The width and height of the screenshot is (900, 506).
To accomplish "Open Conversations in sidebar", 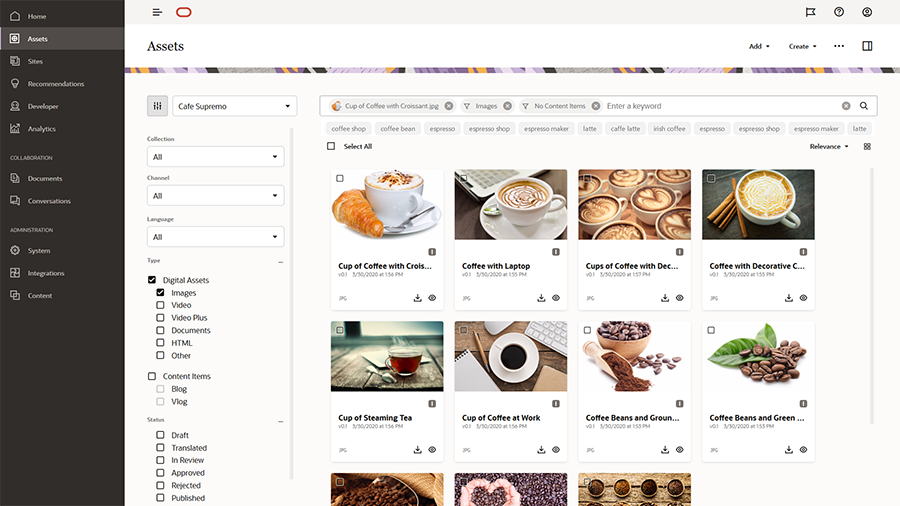I will pos(62,201).
